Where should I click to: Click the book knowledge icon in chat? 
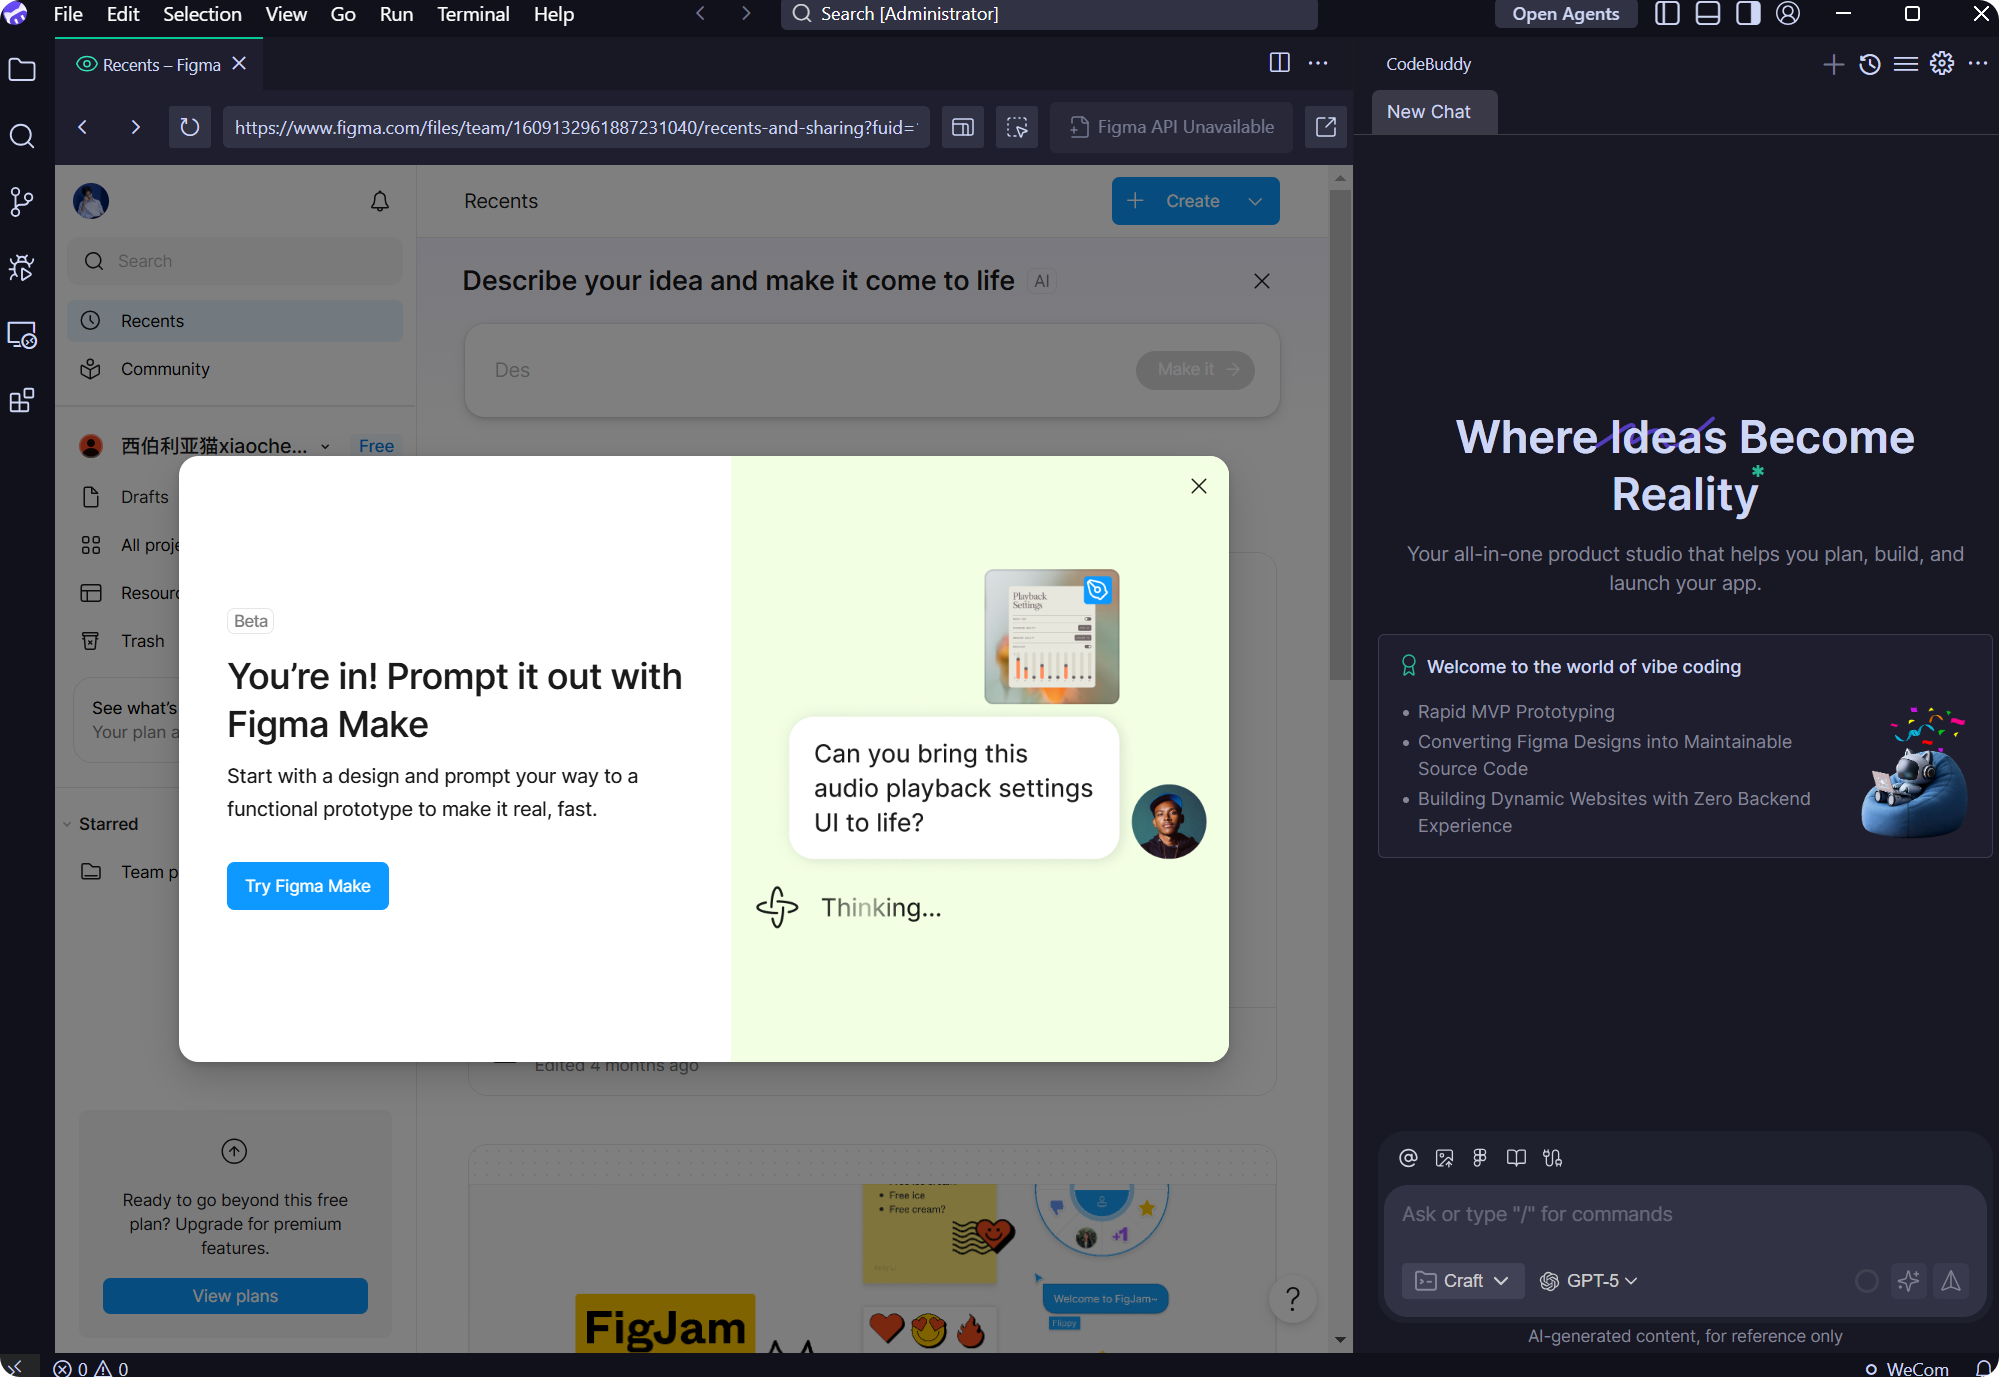[x=1516, y=1158]
